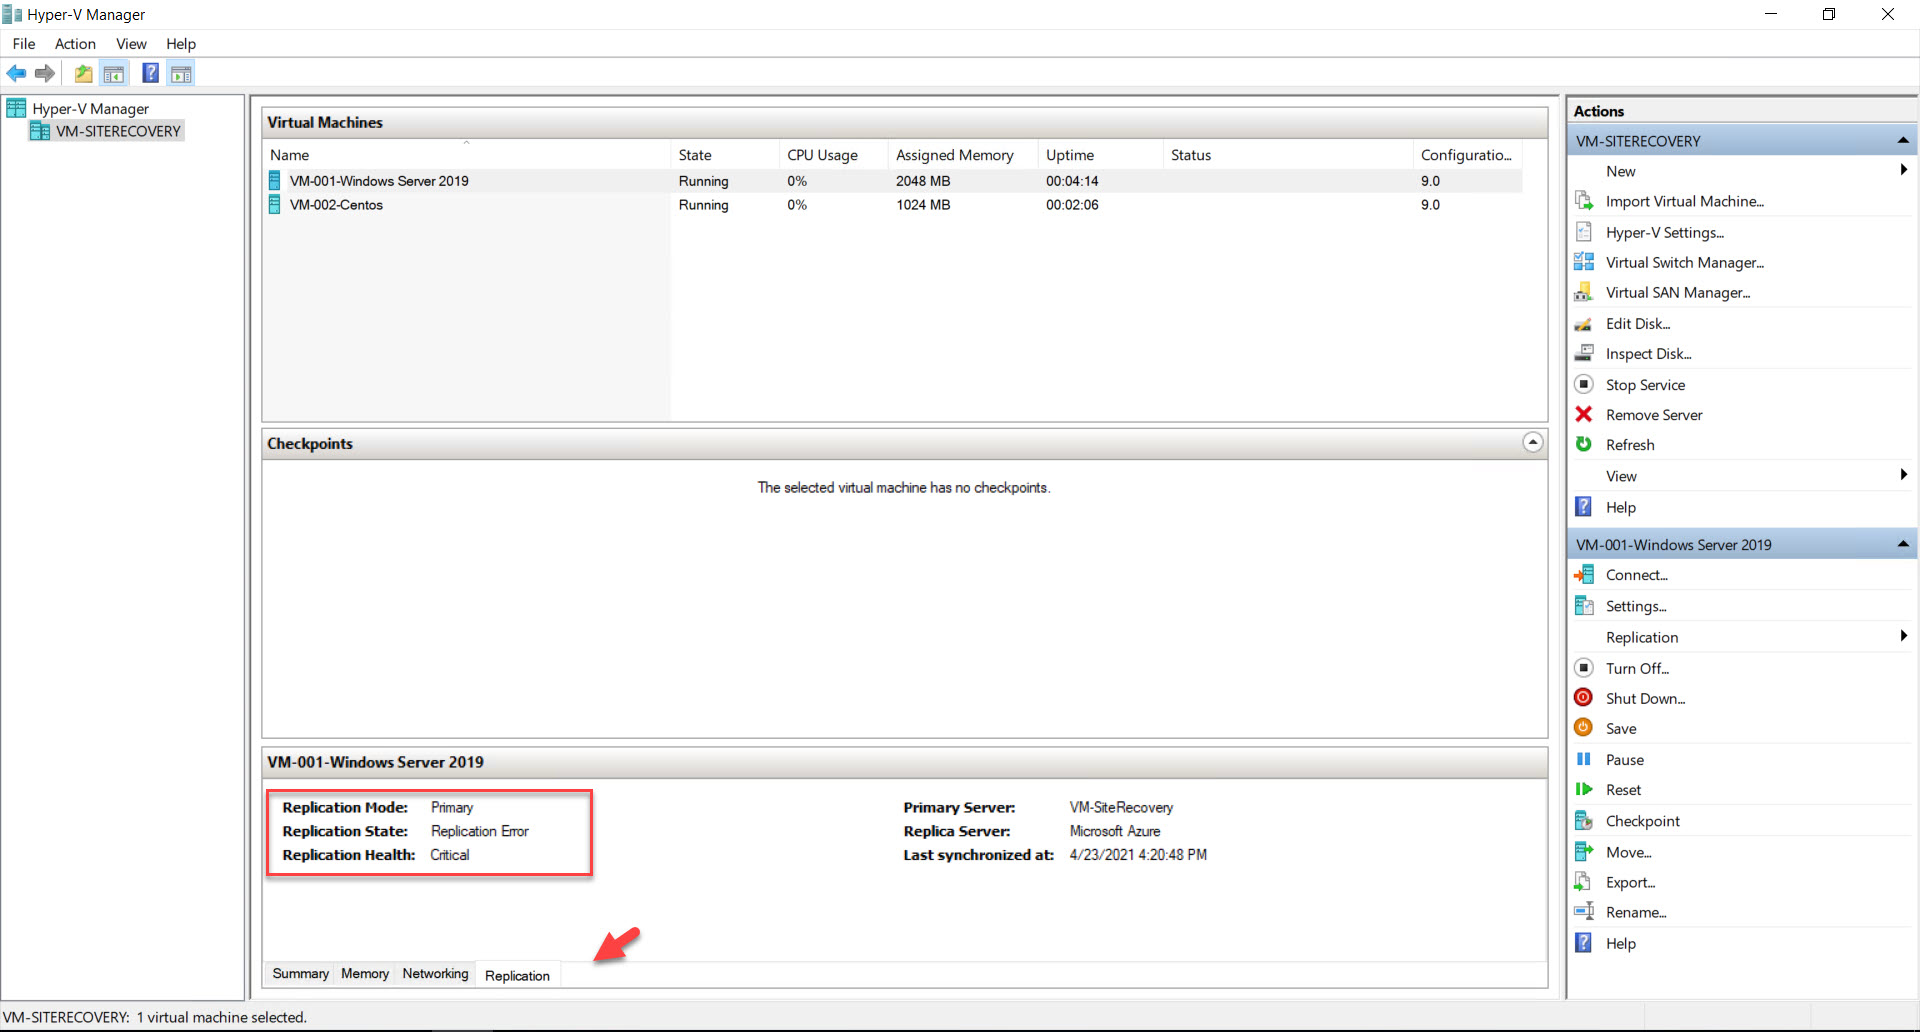Toggle the console tree pane icon
This screenshot has height=1032, width=1920.
pyautogui.click(x=114, y=73)
